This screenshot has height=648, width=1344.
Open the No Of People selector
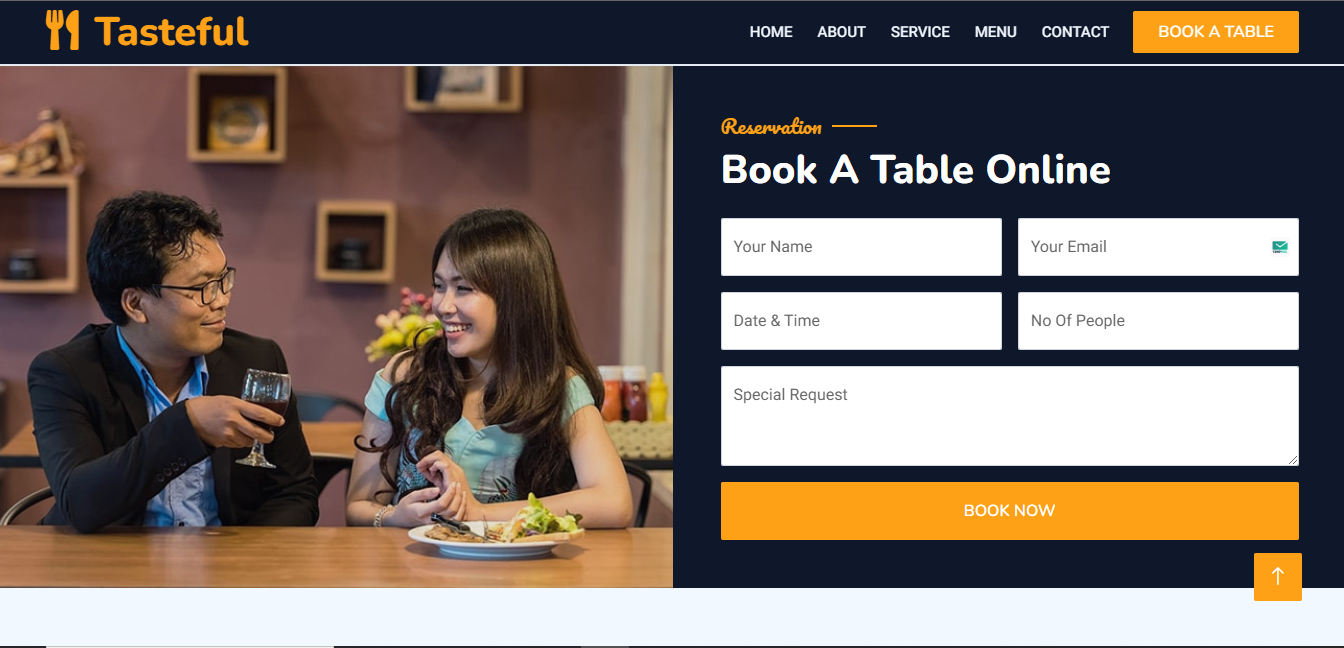pyautogui.click(x=1158, y=321)
